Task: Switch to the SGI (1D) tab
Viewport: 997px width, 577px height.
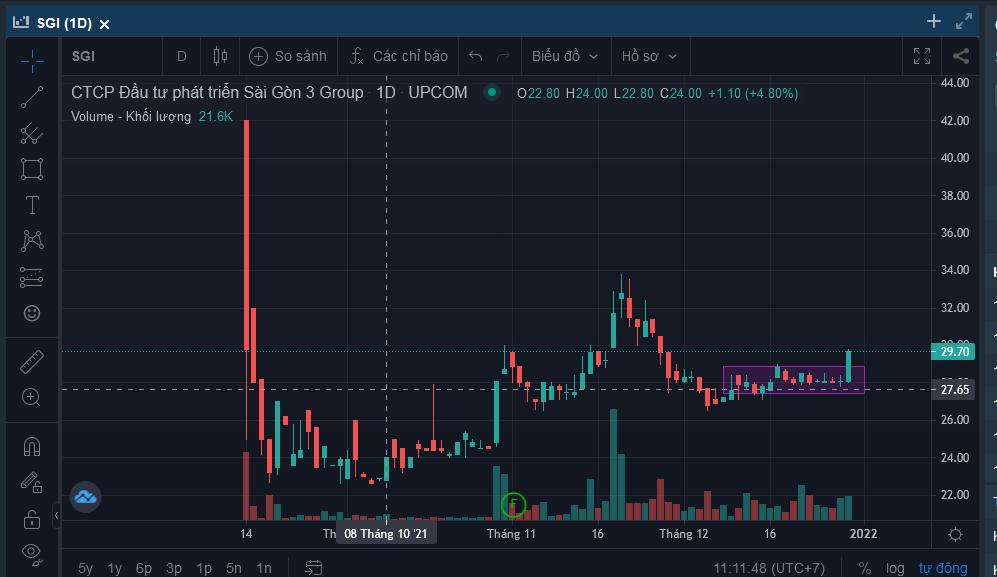Action: [66, 23]
